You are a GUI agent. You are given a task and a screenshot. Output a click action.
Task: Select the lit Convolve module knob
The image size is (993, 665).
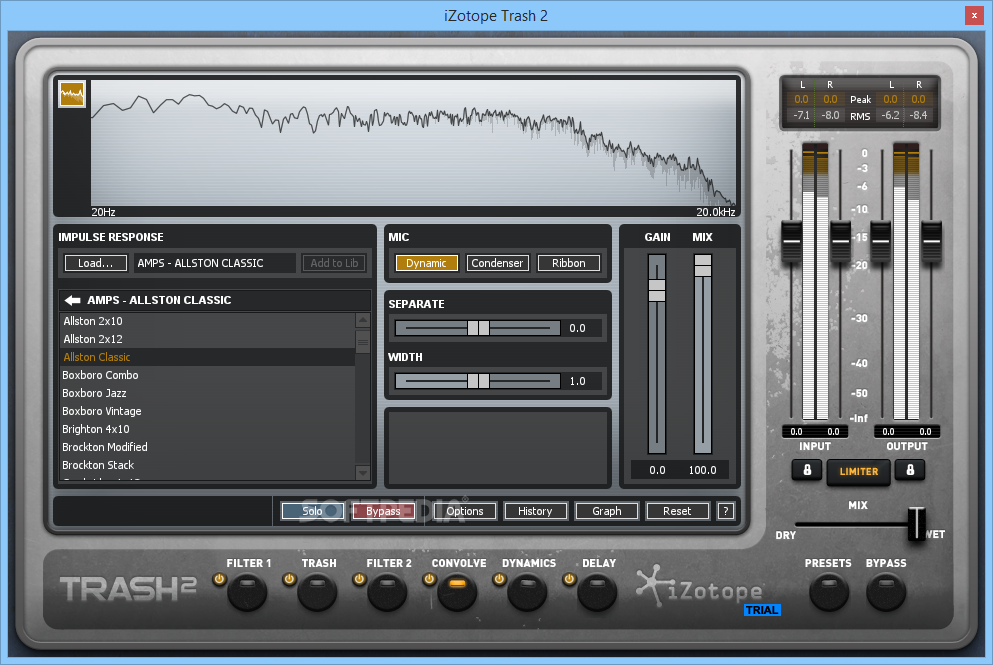click(x=457, y=592)
